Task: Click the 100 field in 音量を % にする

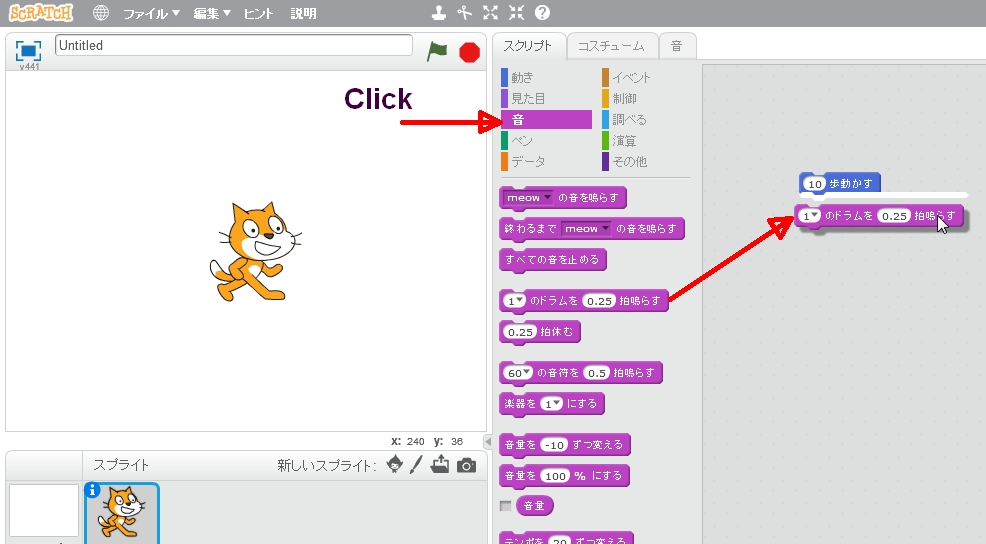Action: [555, 476]
